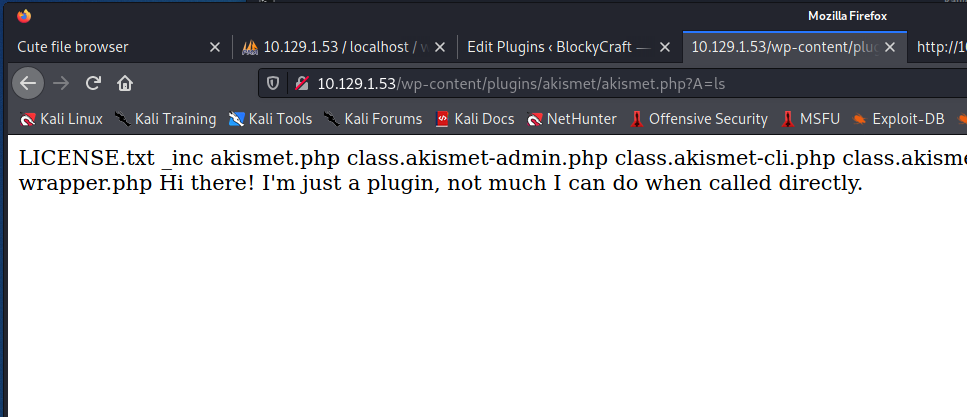Go to the Home page icon
This screenshot has width=967, height=417.
point(124,83)
